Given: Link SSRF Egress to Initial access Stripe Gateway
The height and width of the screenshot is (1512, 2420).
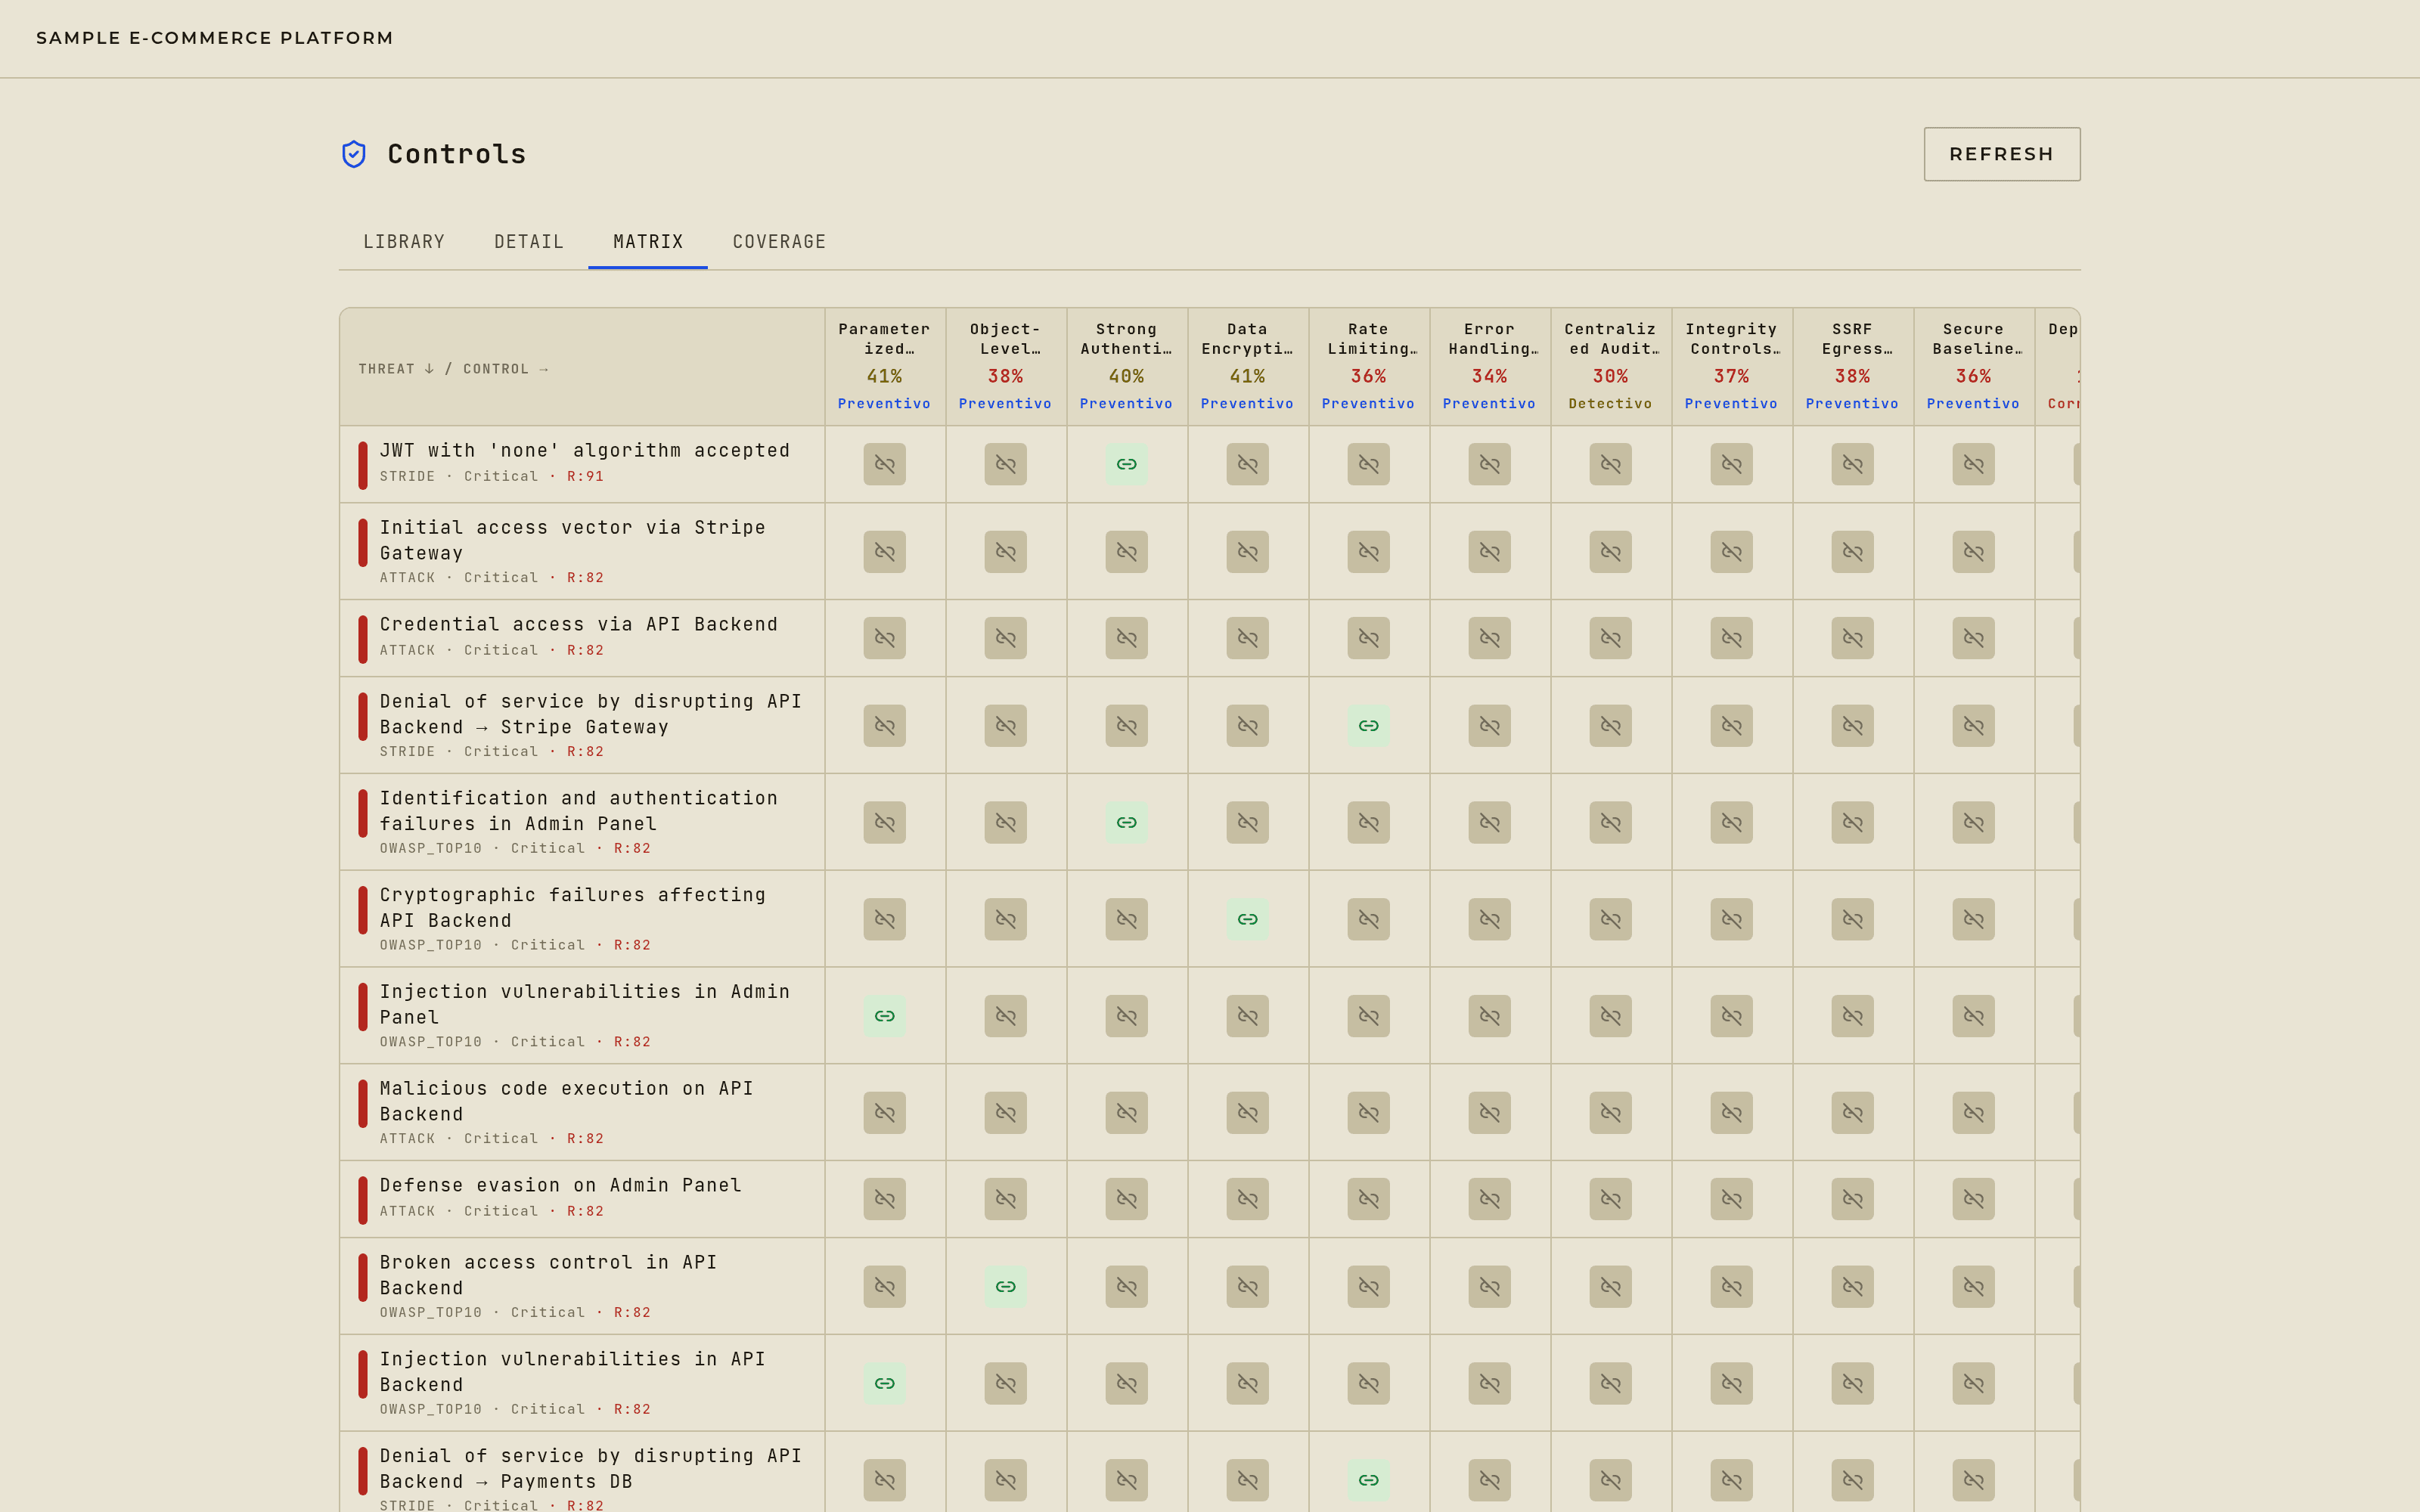Looking at the screenshot, I should pos(1852,551).
